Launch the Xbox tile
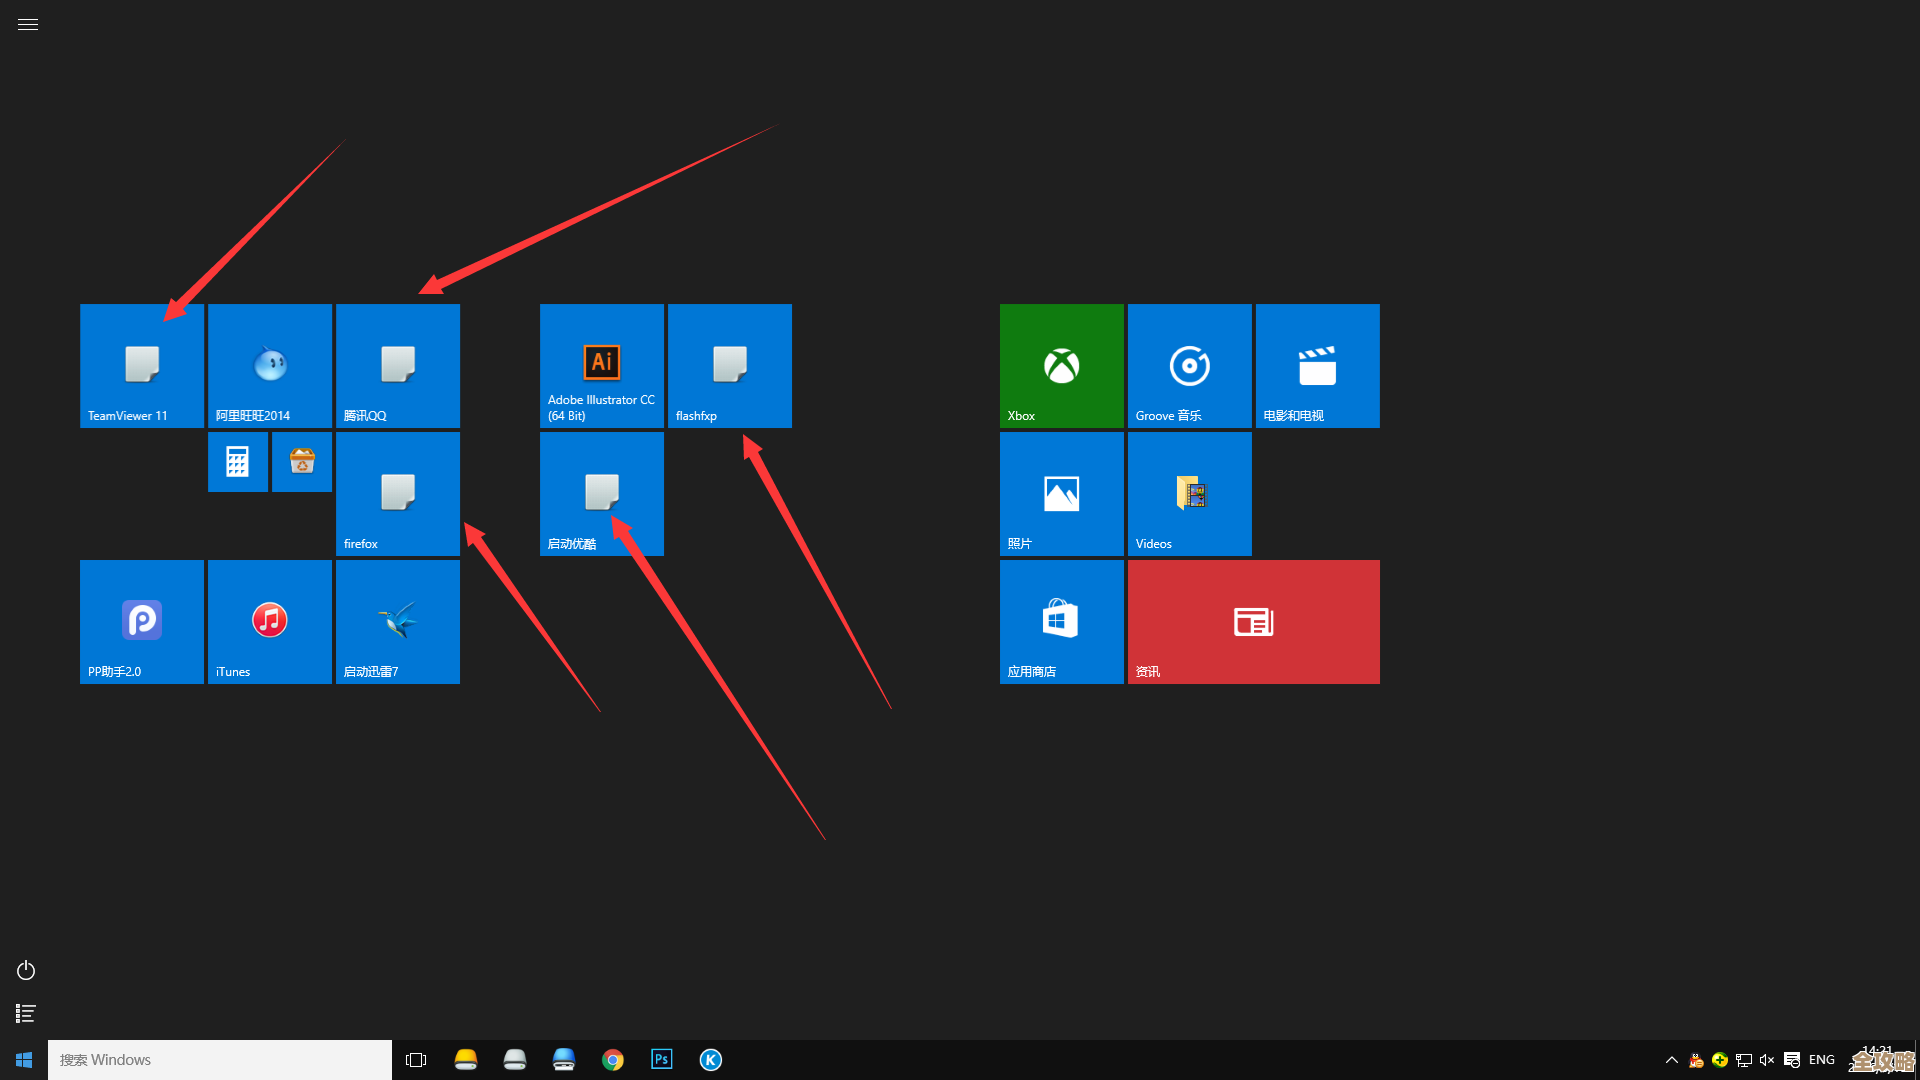Viewport: 1920px width, 1080px height. point(1061,366)
